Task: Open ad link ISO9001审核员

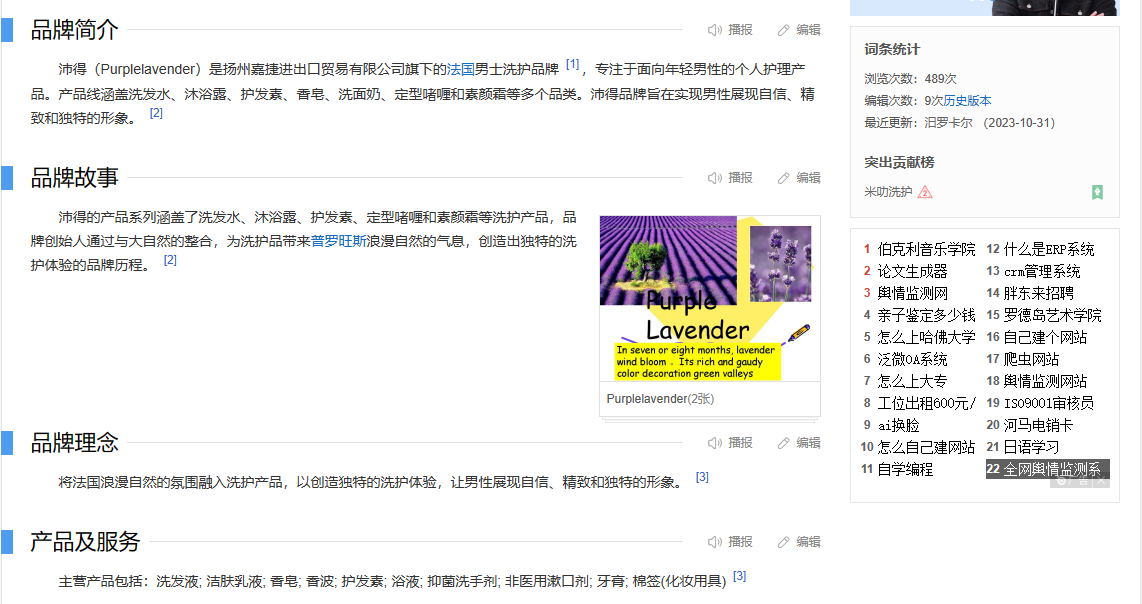Action: [1049, 404]
